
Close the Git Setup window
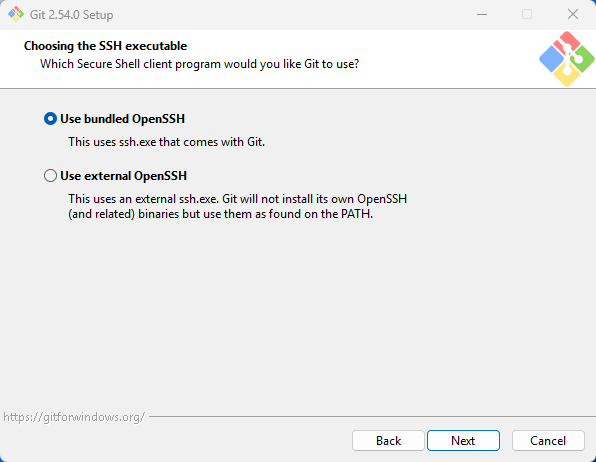click(x=572, y=14)
